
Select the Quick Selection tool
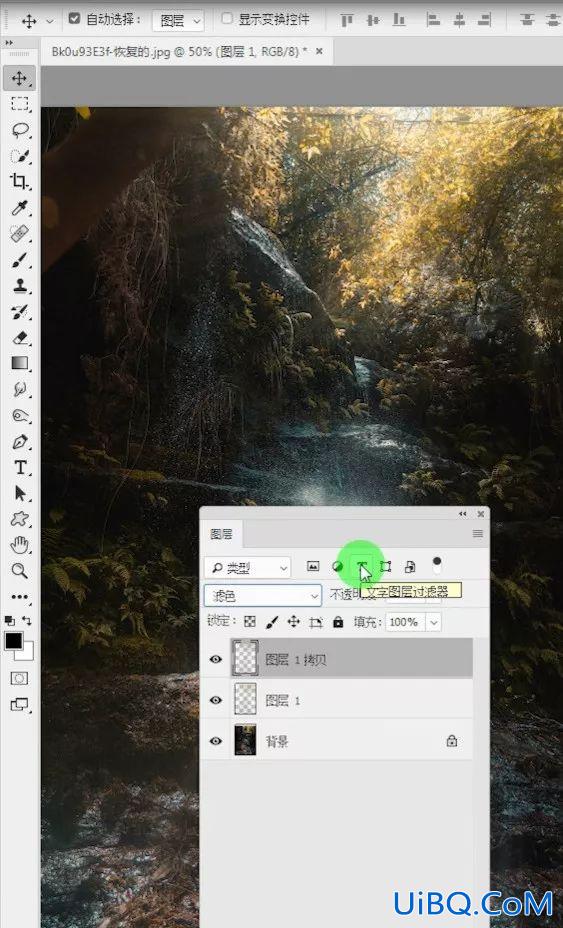[20, 156]
